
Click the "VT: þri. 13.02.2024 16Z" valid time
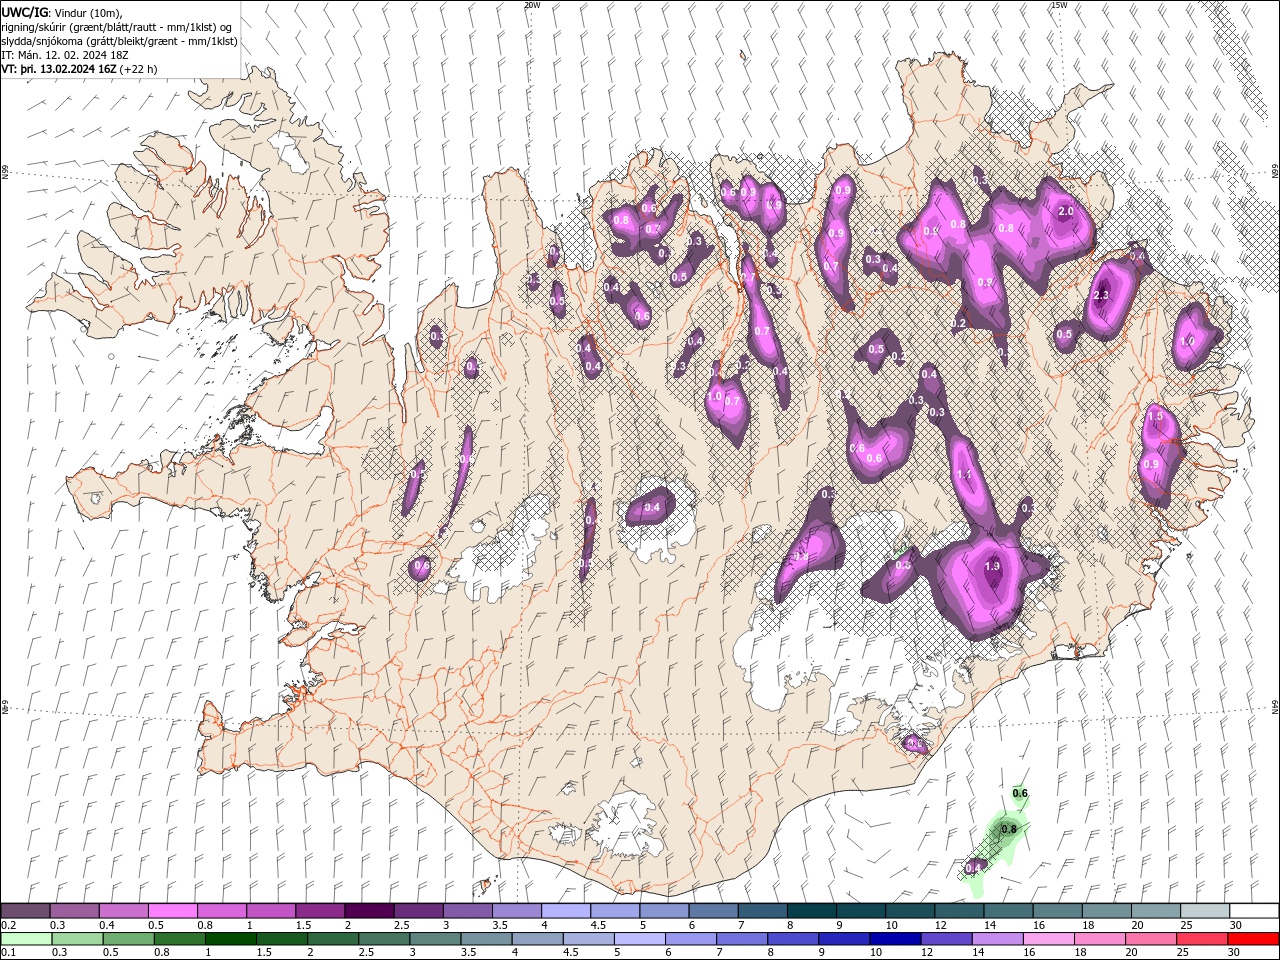click(59, 69)
